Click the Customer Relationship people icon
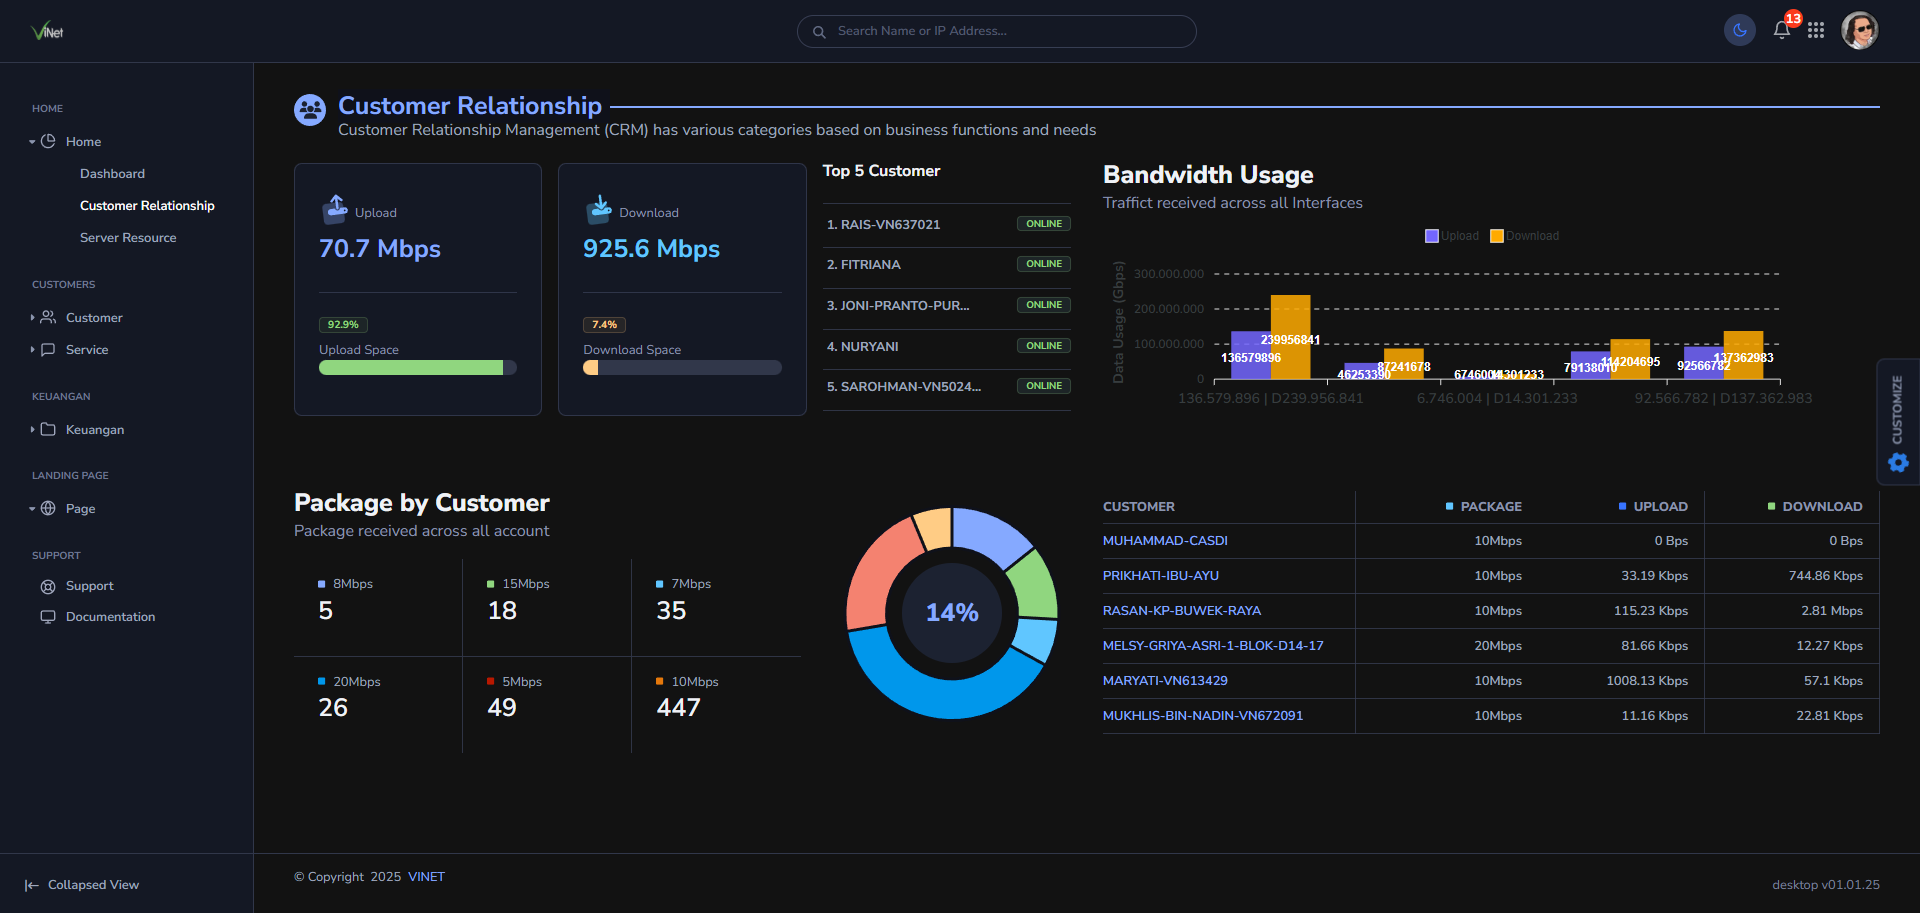The height and width of the screenshot is (913, 1920). (x=309, y=110)
